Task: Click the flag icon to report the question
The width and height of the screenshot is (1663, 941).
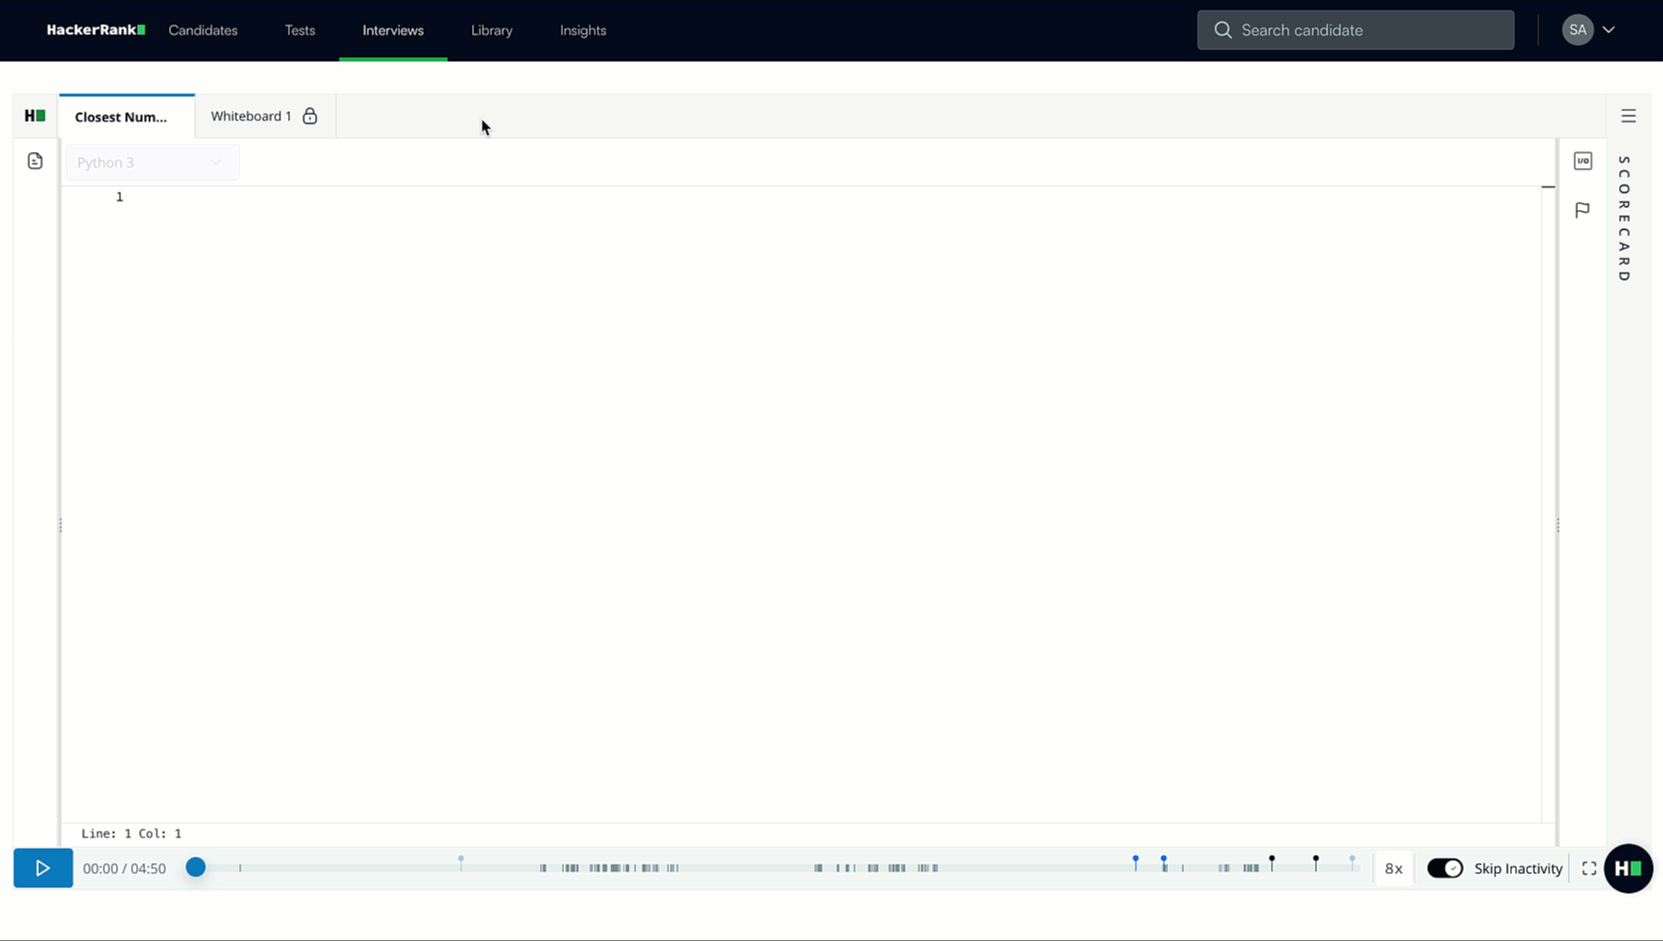Action: 1583,210
